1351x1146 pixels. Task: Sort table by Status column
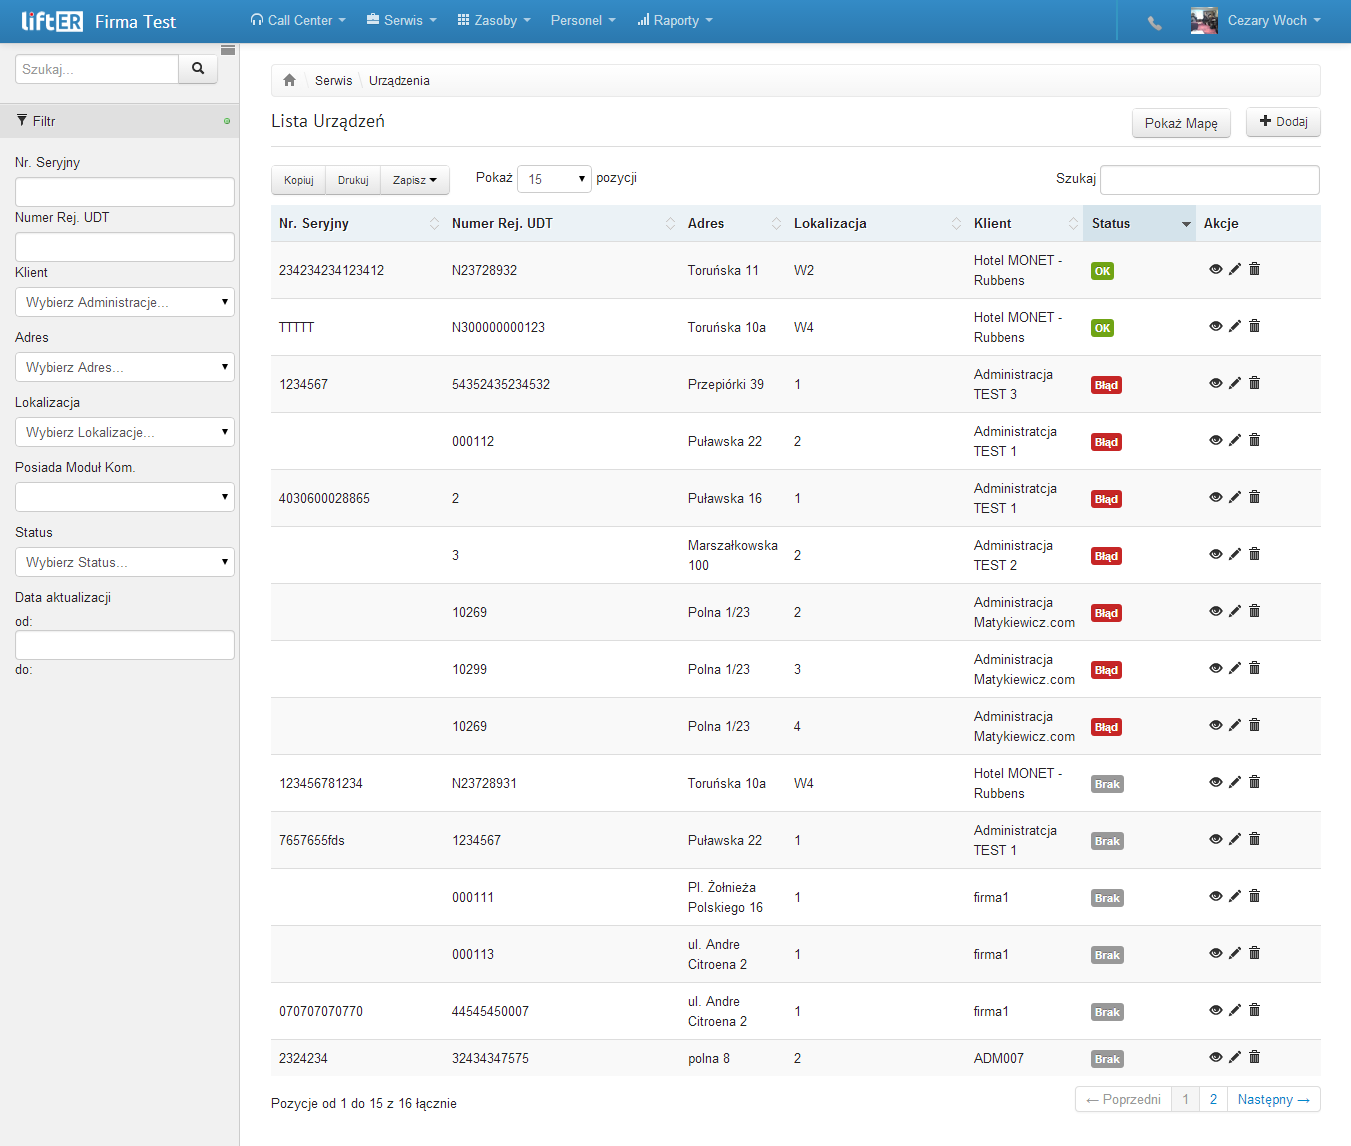coord(1139,223)
